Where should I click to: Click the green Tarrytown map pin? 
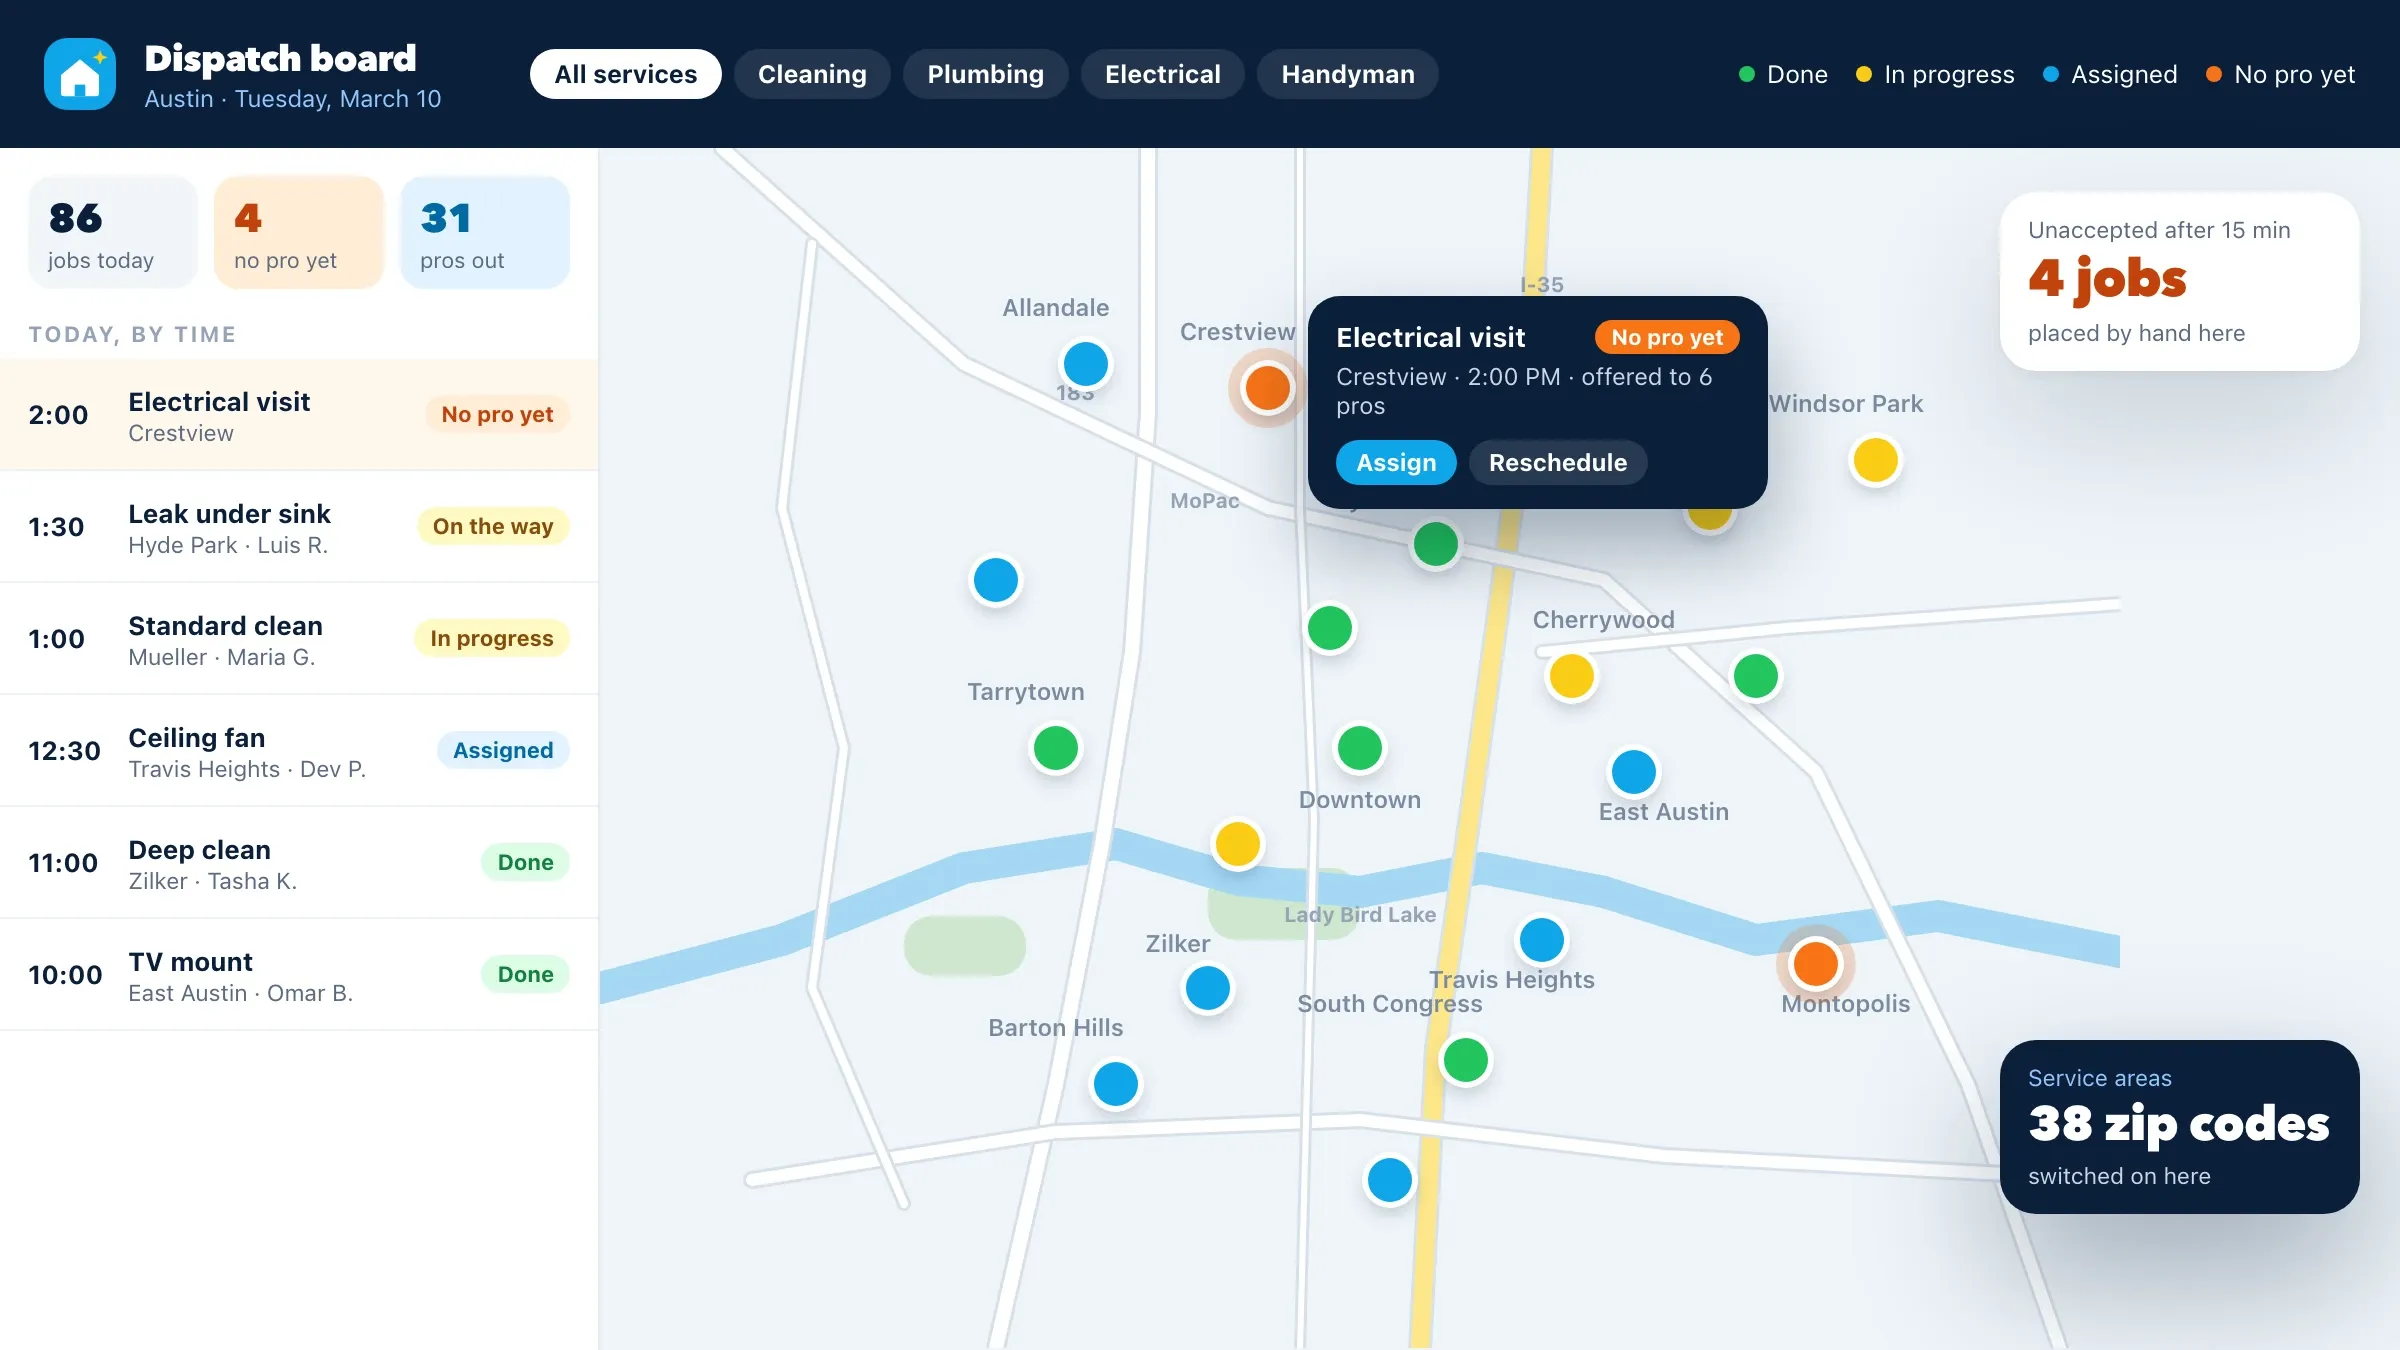1056,748
